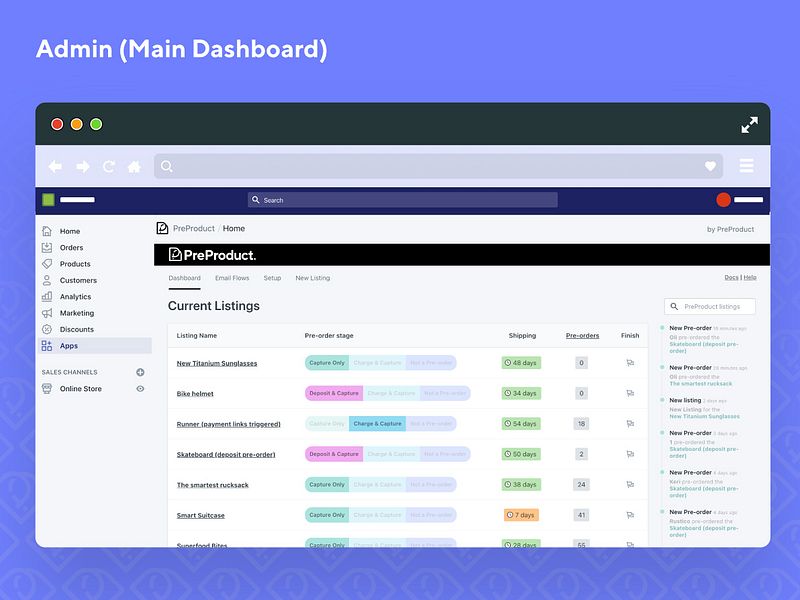Click Deposit & Capture stage for Skateboard
Viewport: 800px width, 600px height.
pyautogui.click(x=334, y=454)
